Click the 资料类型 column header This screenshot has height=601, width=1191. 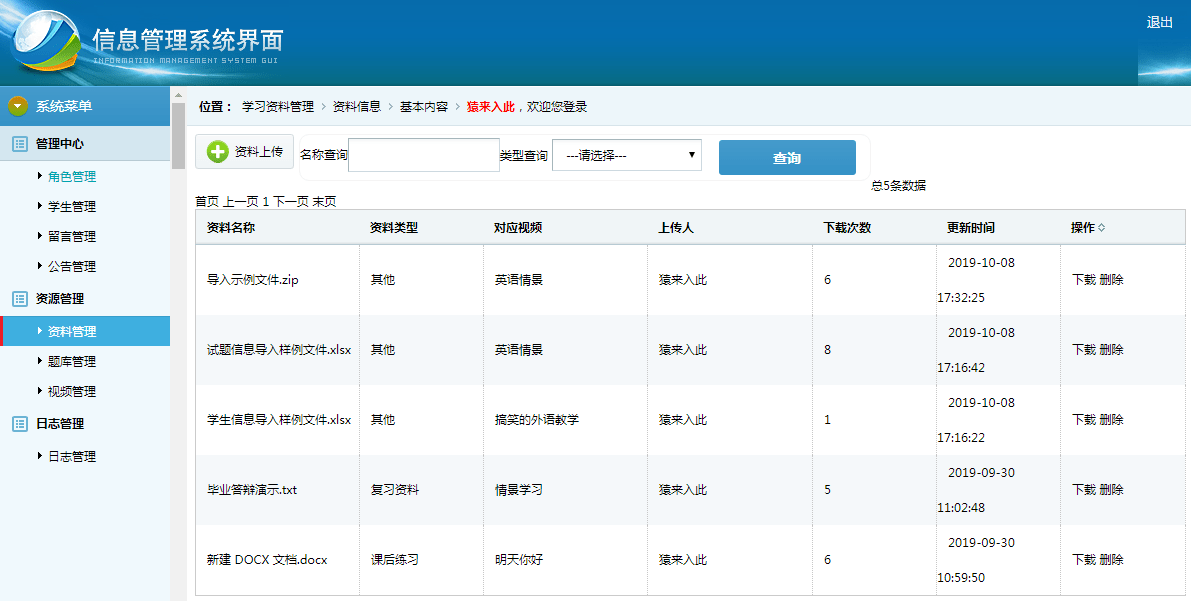[394, 227]
